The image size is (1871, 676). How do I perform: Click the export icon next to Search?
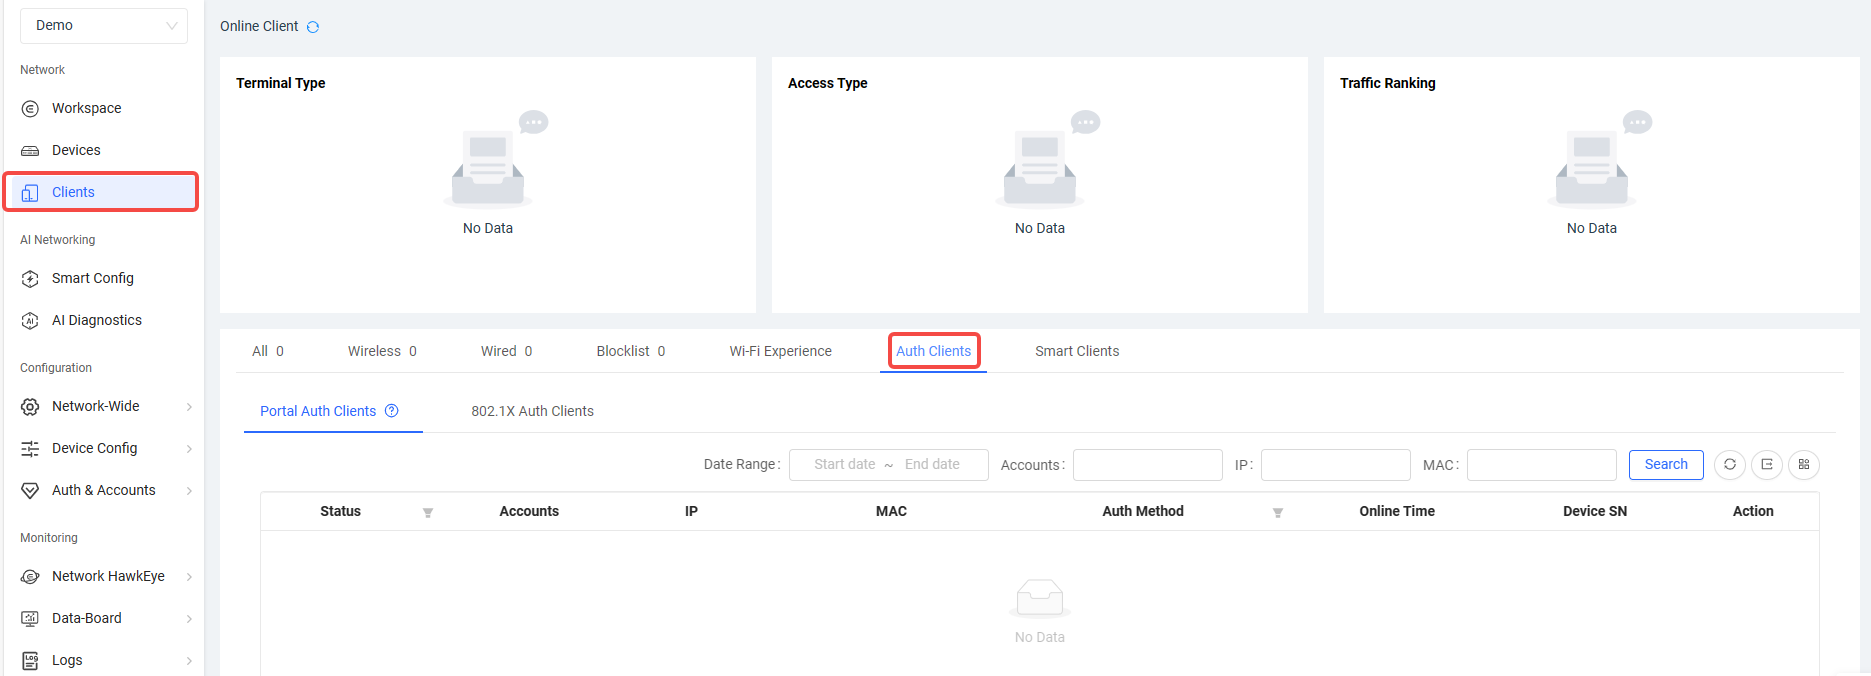(x=1767, y=465)
